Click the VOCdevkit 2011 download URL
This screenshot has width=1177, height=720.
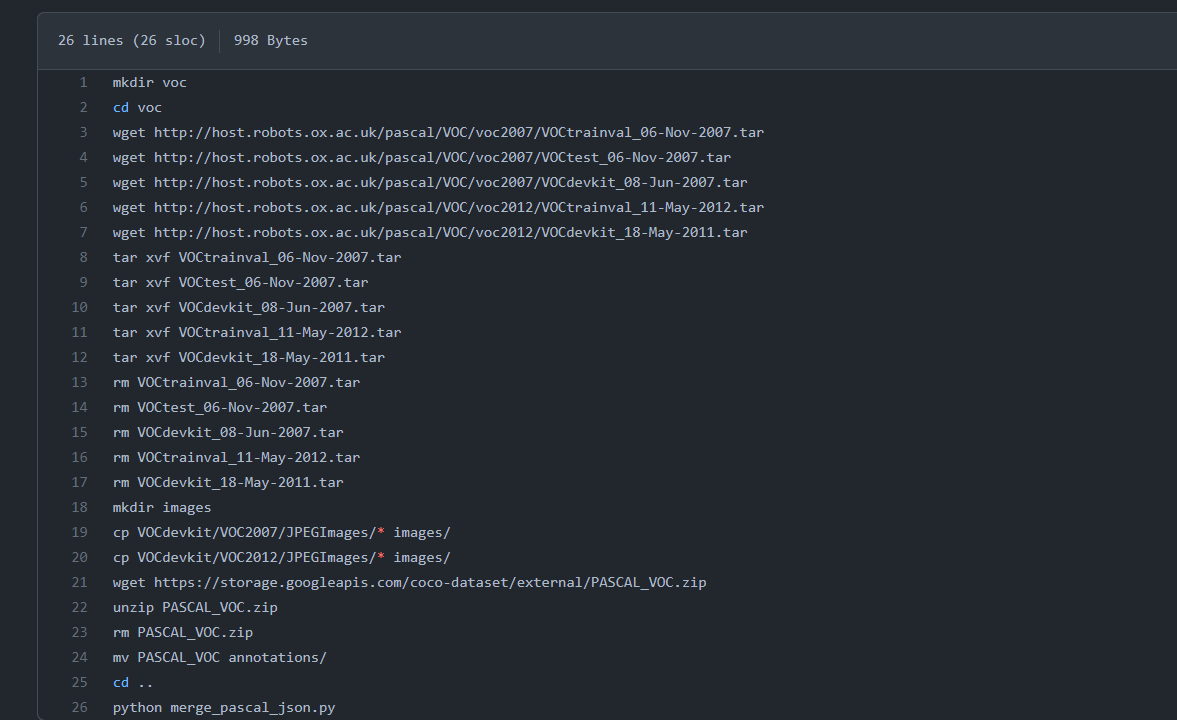(445, 232)
